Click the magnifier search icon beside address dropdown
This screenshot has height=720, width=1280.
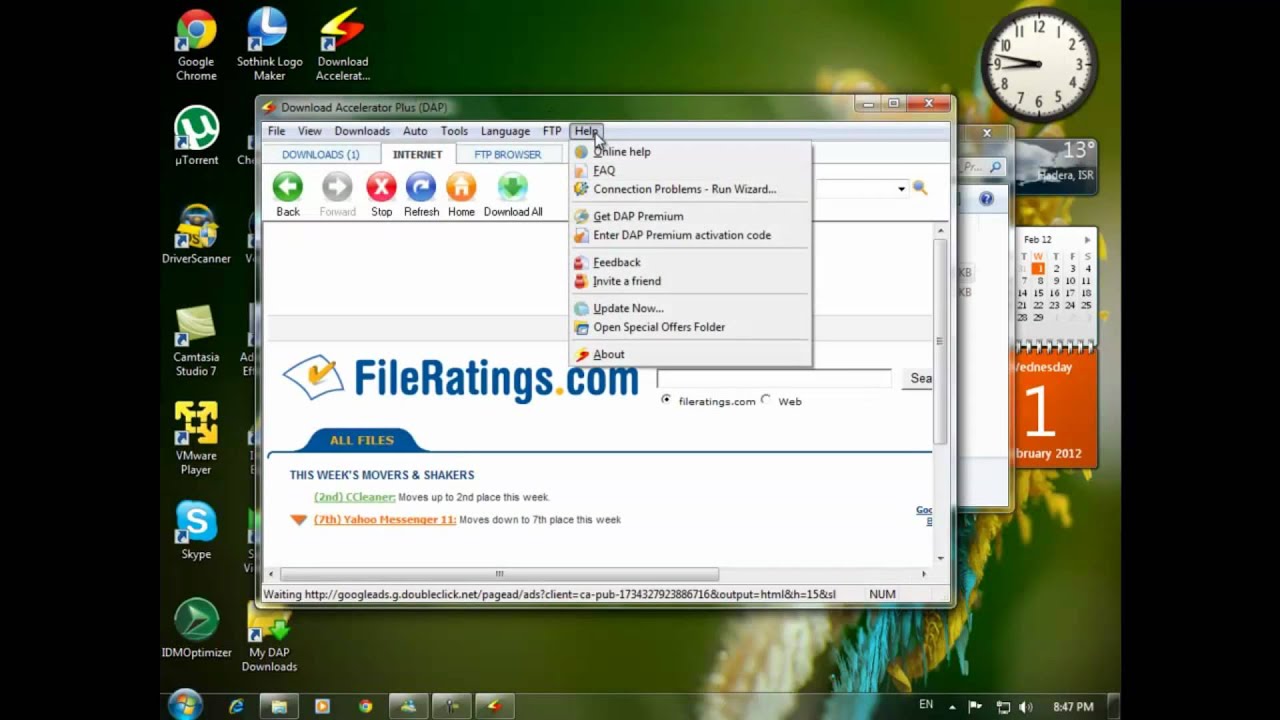920,188
